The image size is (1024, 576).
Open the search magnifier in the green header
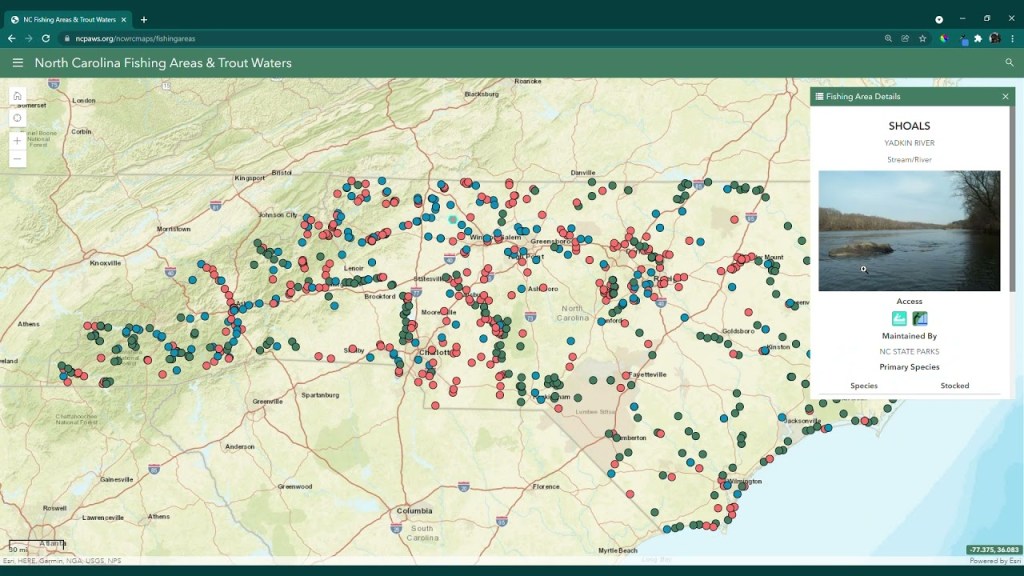click(x=1009, y=63)
